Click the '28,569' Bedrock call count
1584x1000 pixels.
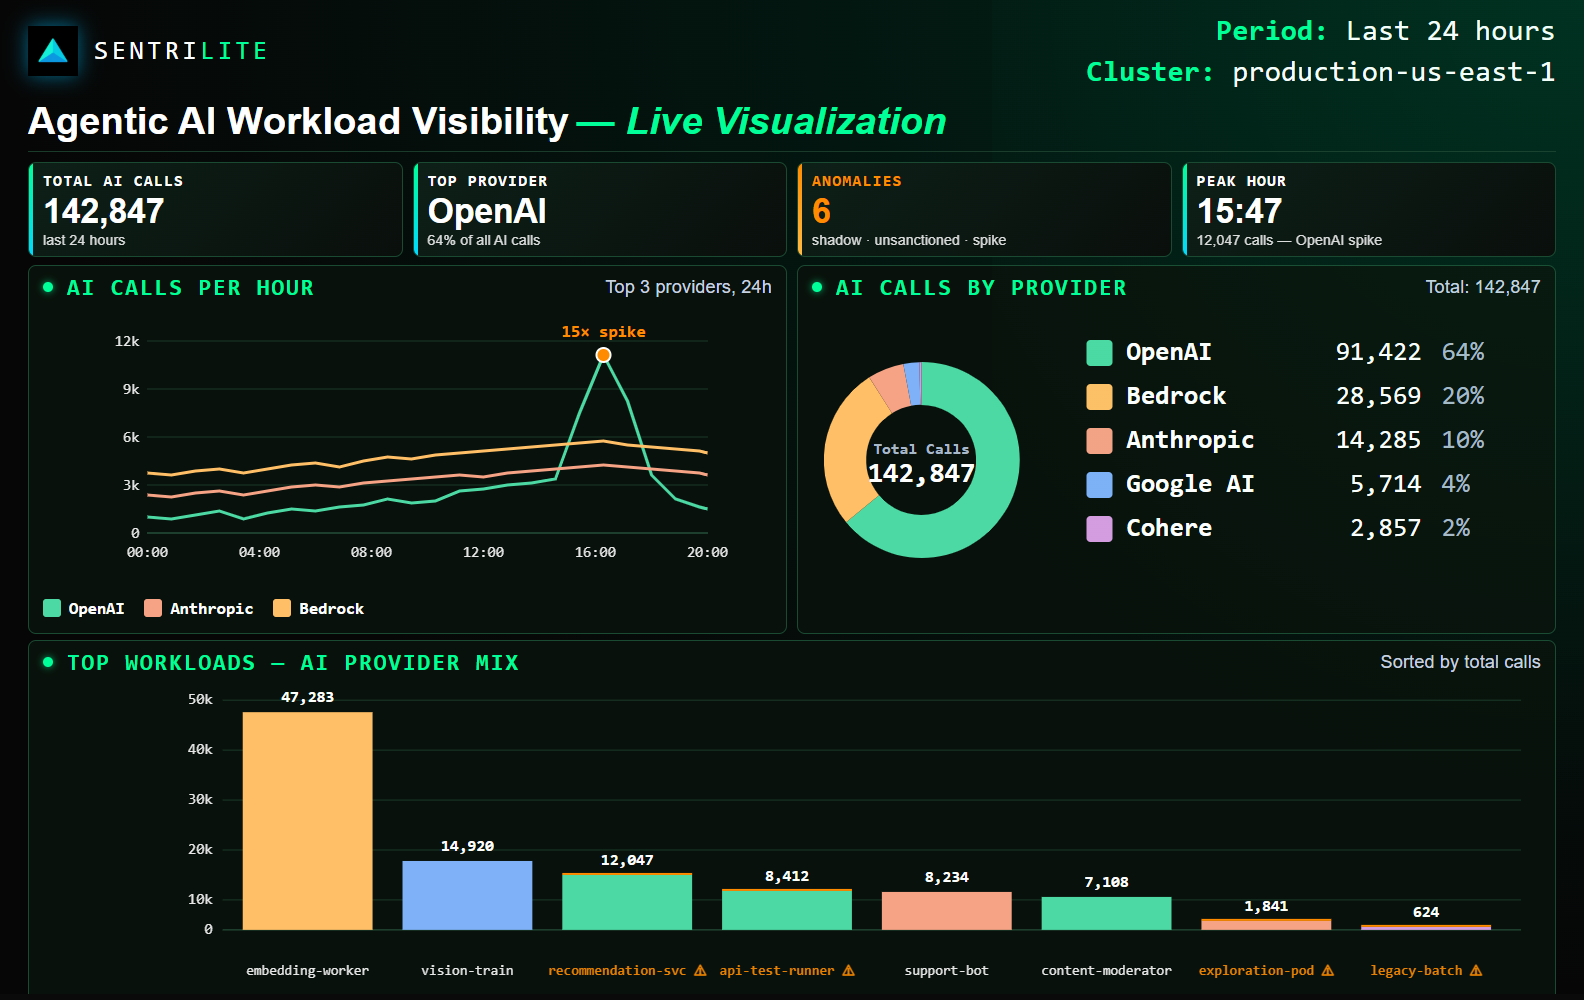pos(1378,396)
